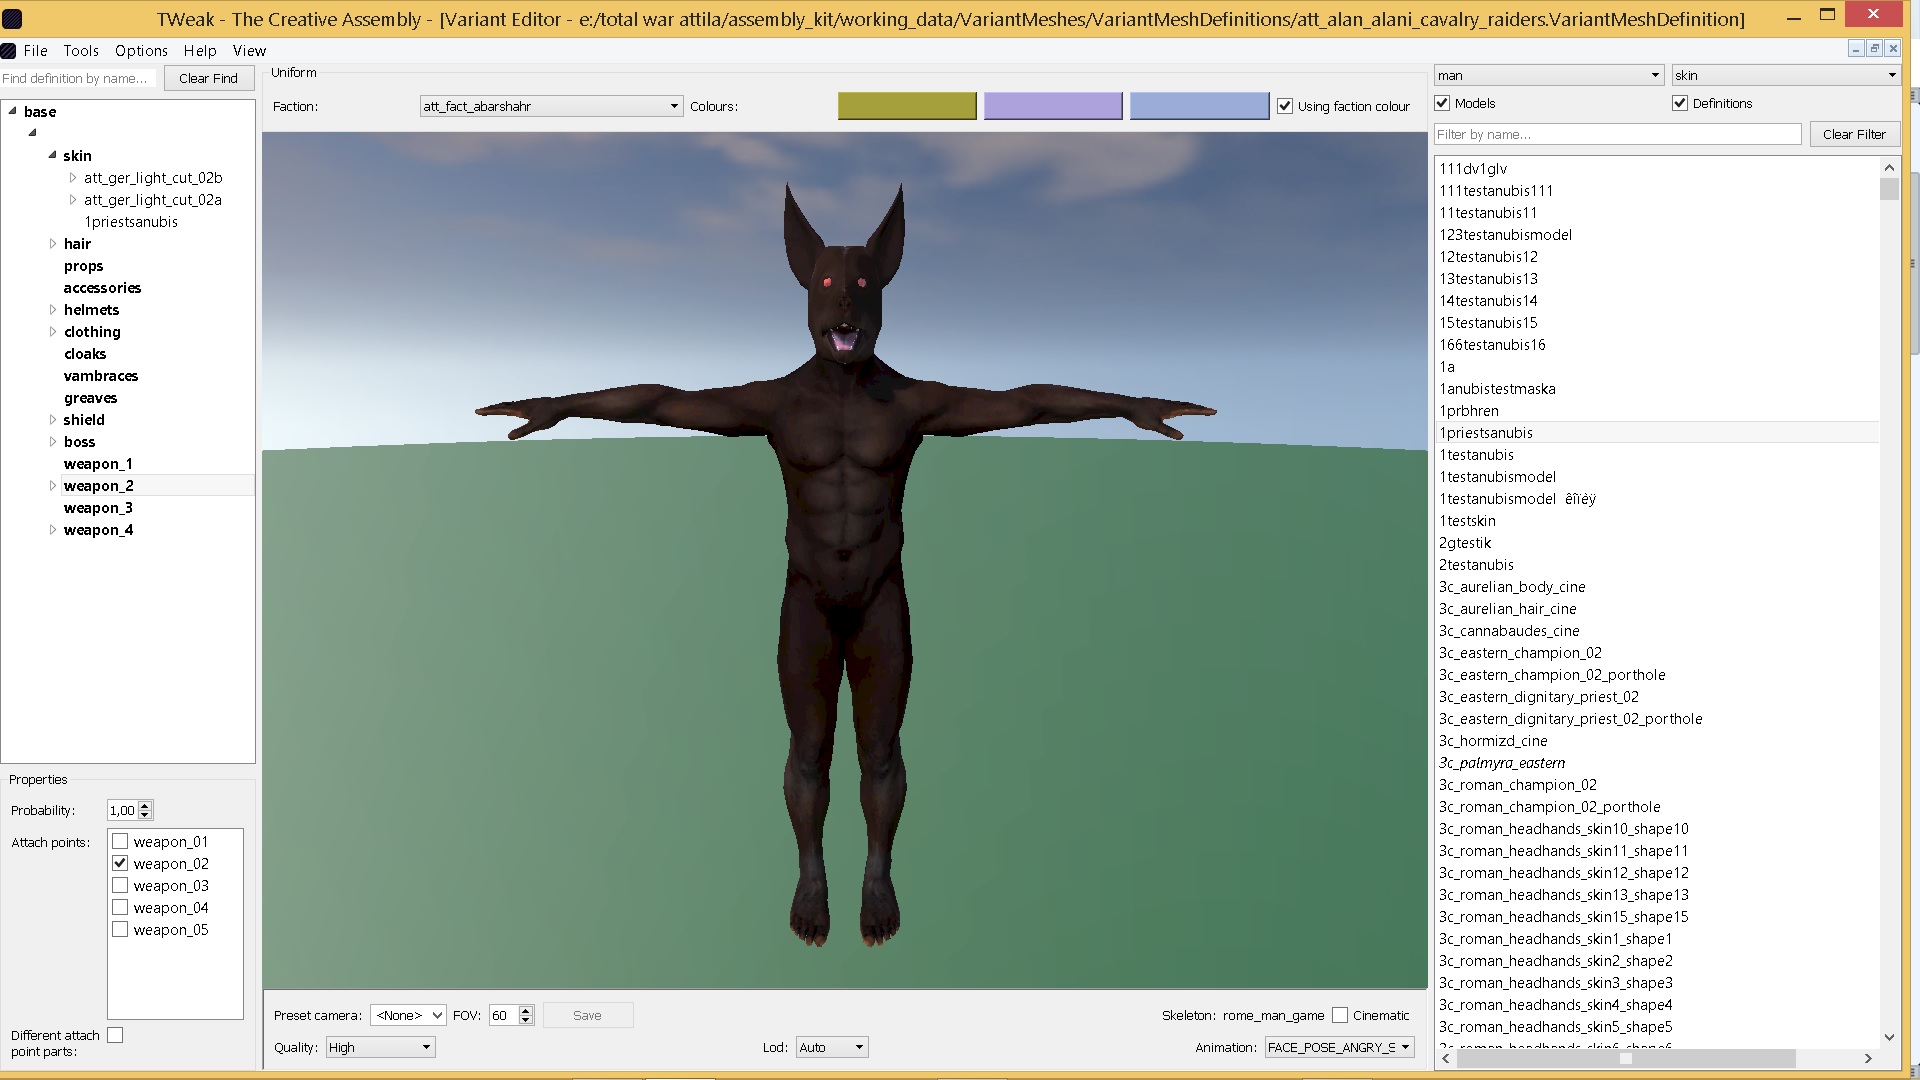The image size is (1920, 1080).
Task: Click model list vertical scrollbar down arrow
Action: (x=1889, y=1037)
